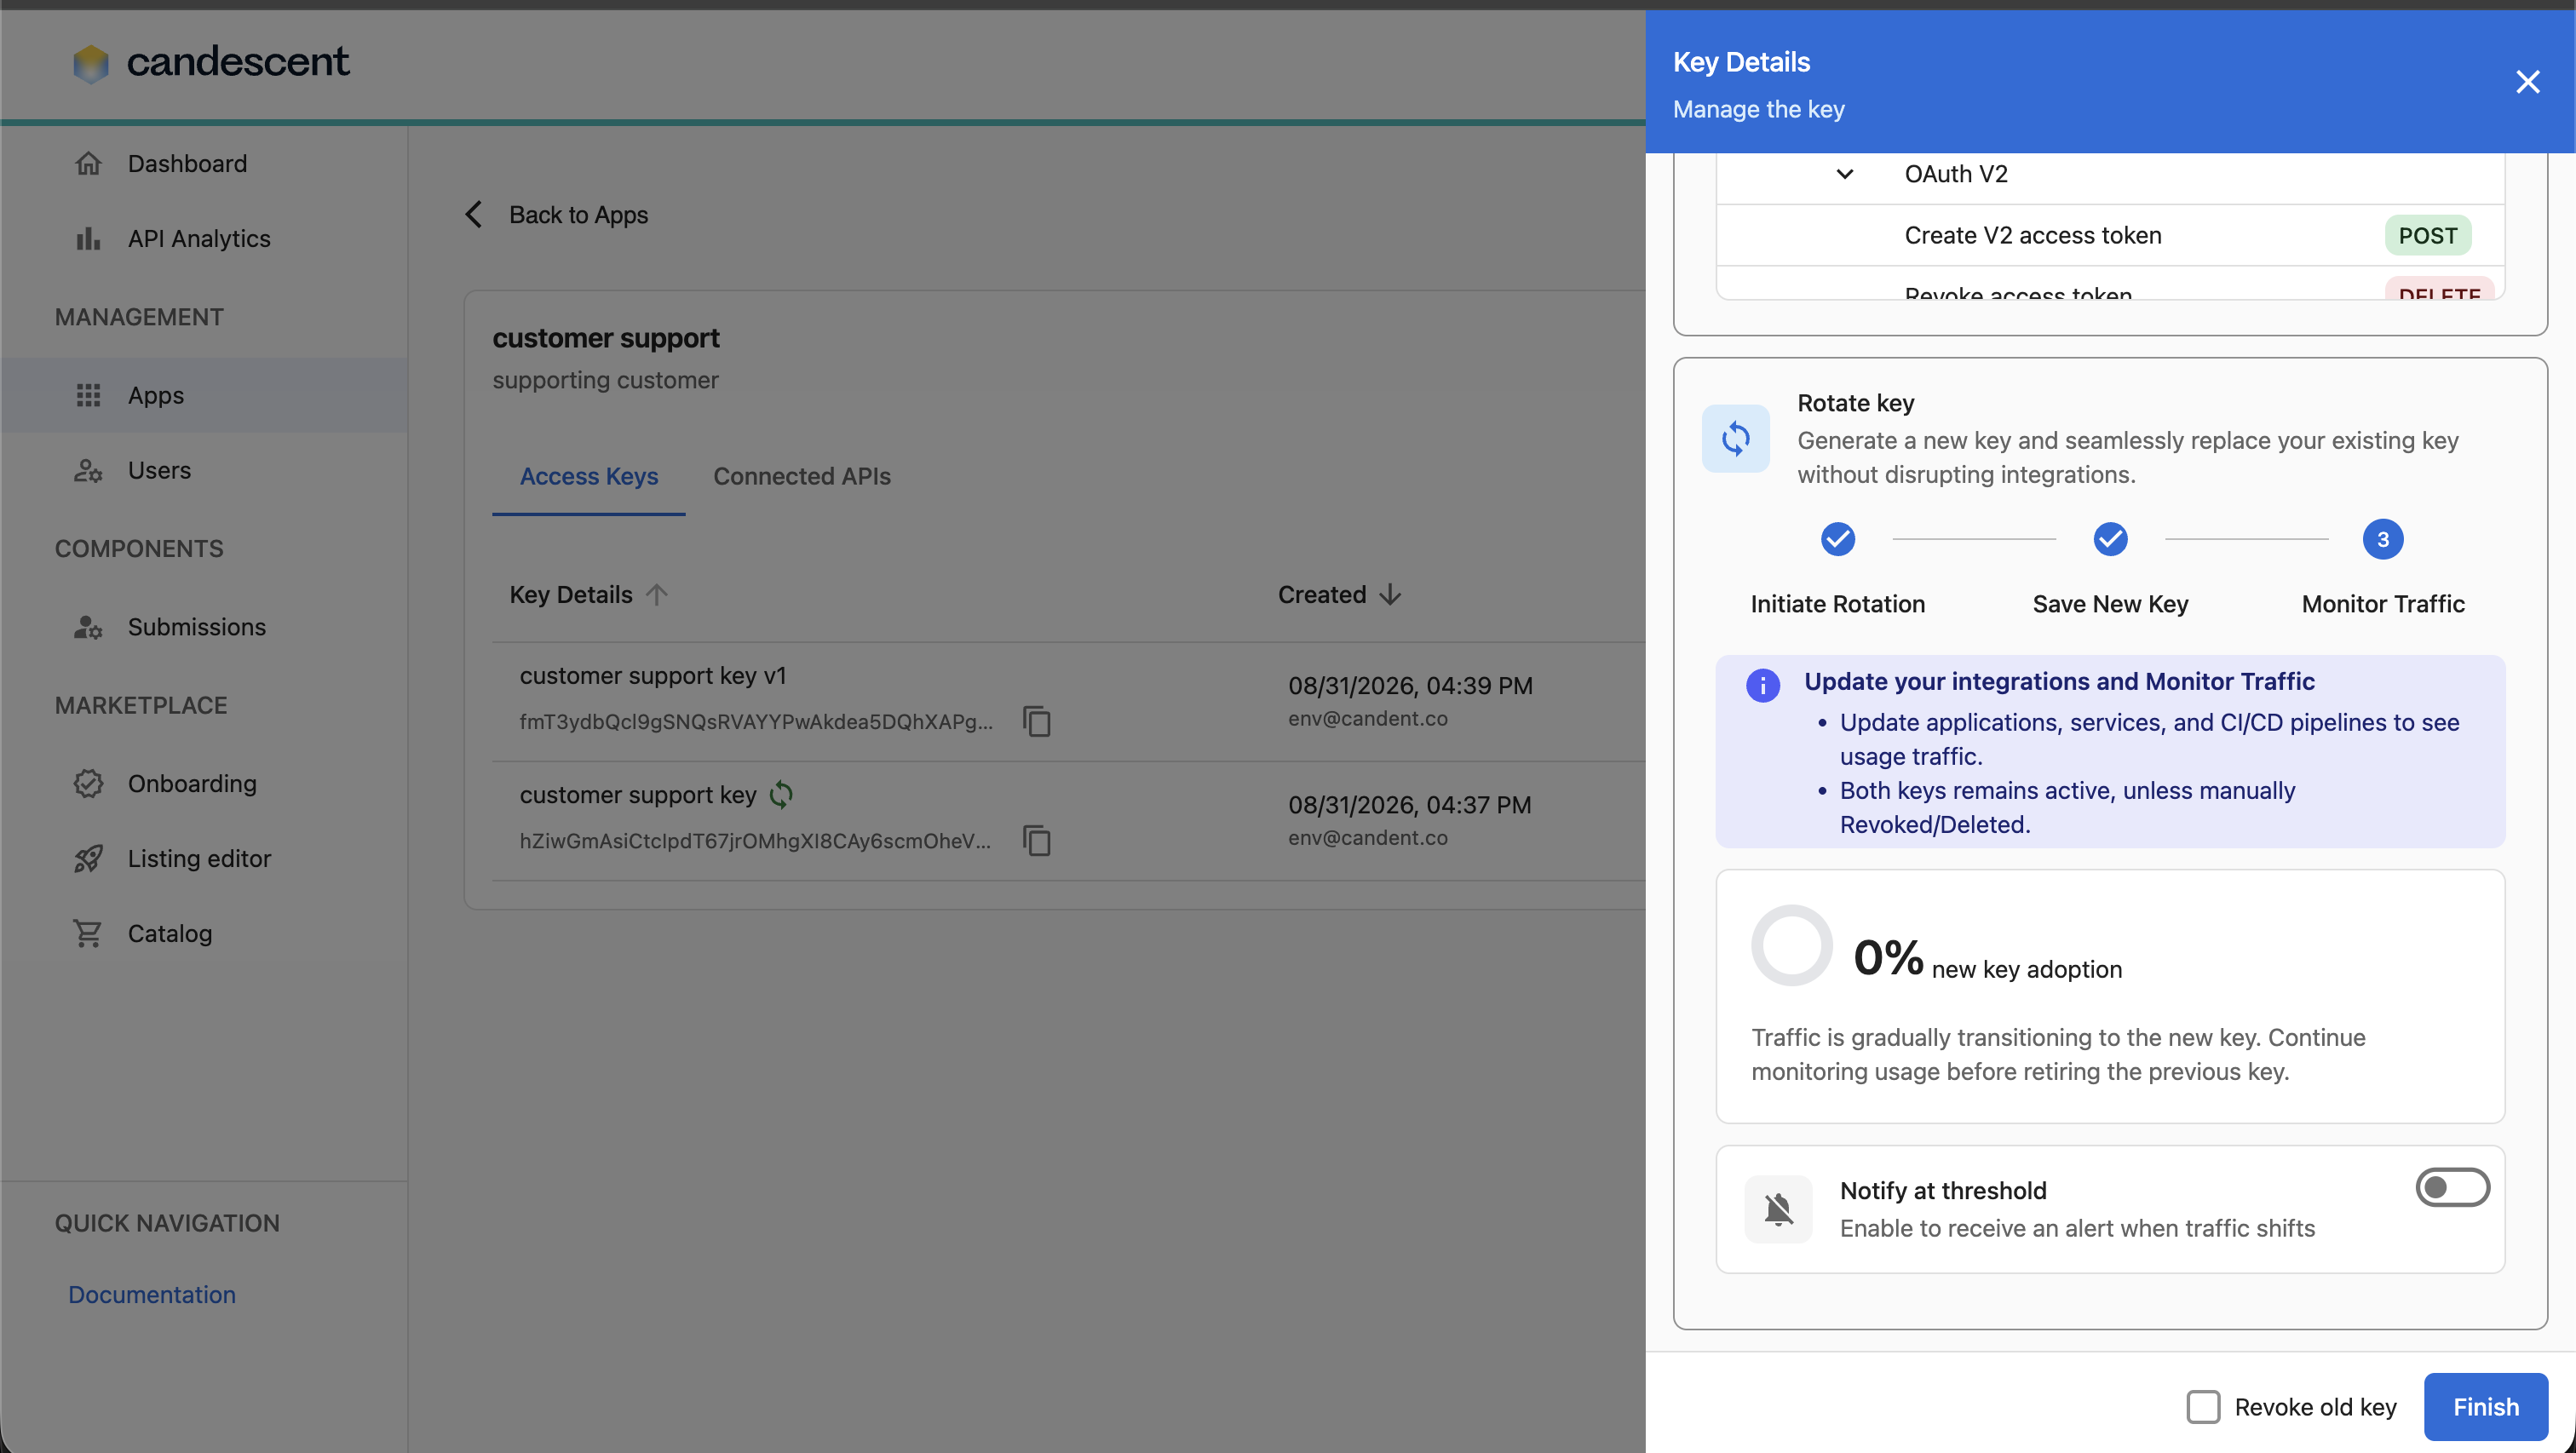
Task: Click the Key Details column header
Action: [571, 594]
